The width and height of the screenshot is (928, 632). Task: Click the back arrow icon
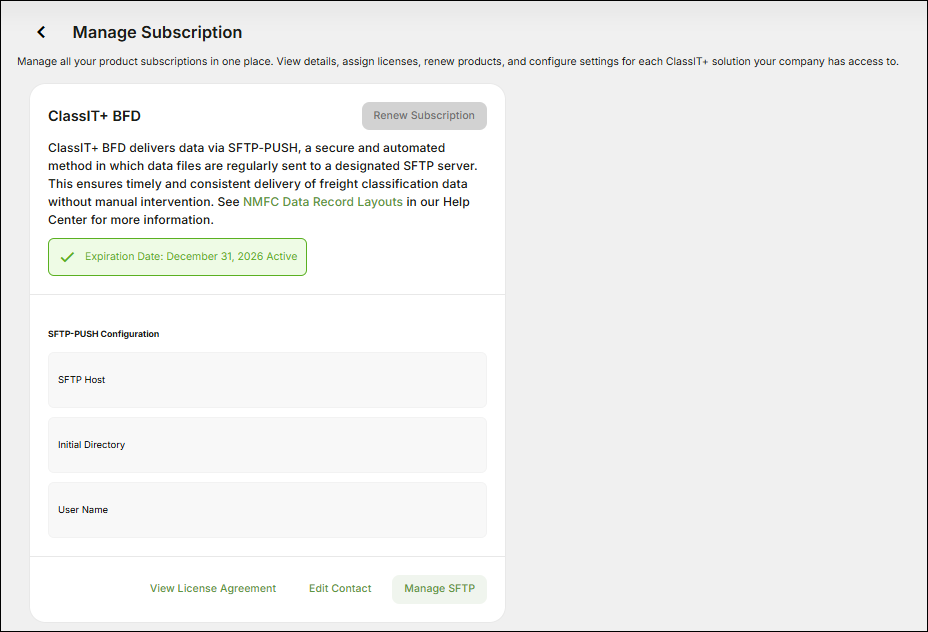tap(40, 31)
